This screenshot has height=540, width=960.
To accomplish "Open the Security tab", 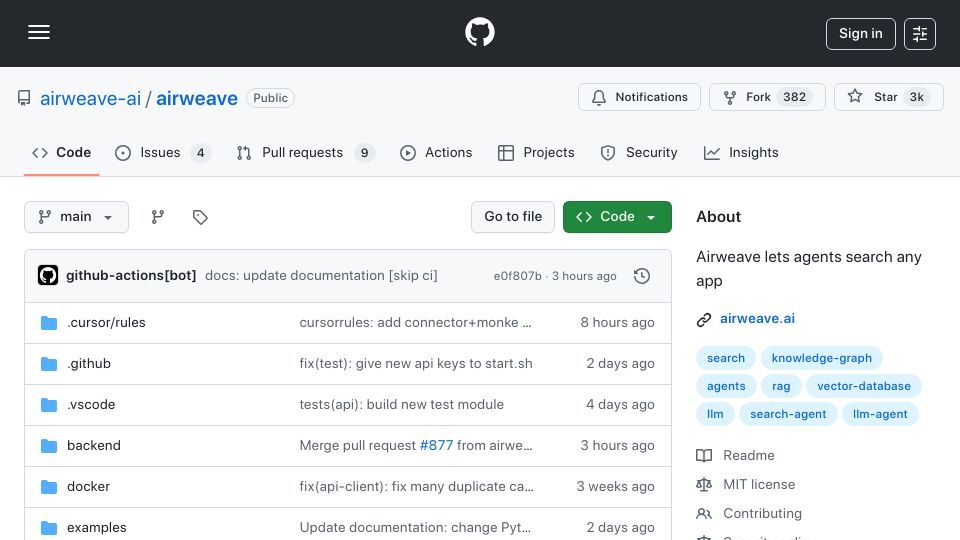I will (x=639, y=152).
